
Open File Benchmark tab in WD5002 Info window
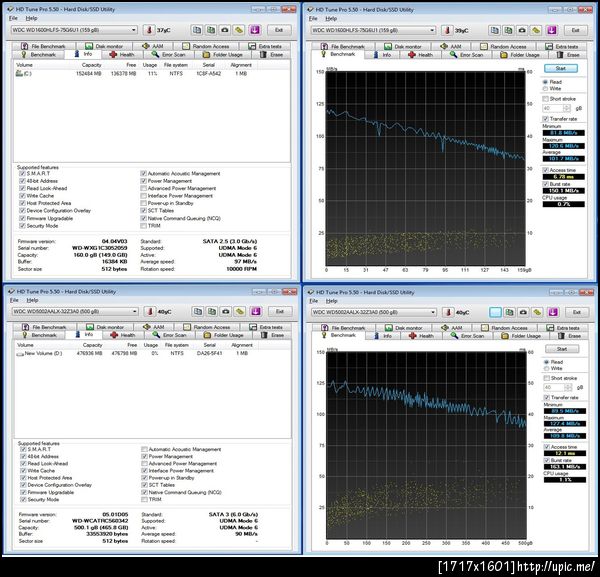44,327
